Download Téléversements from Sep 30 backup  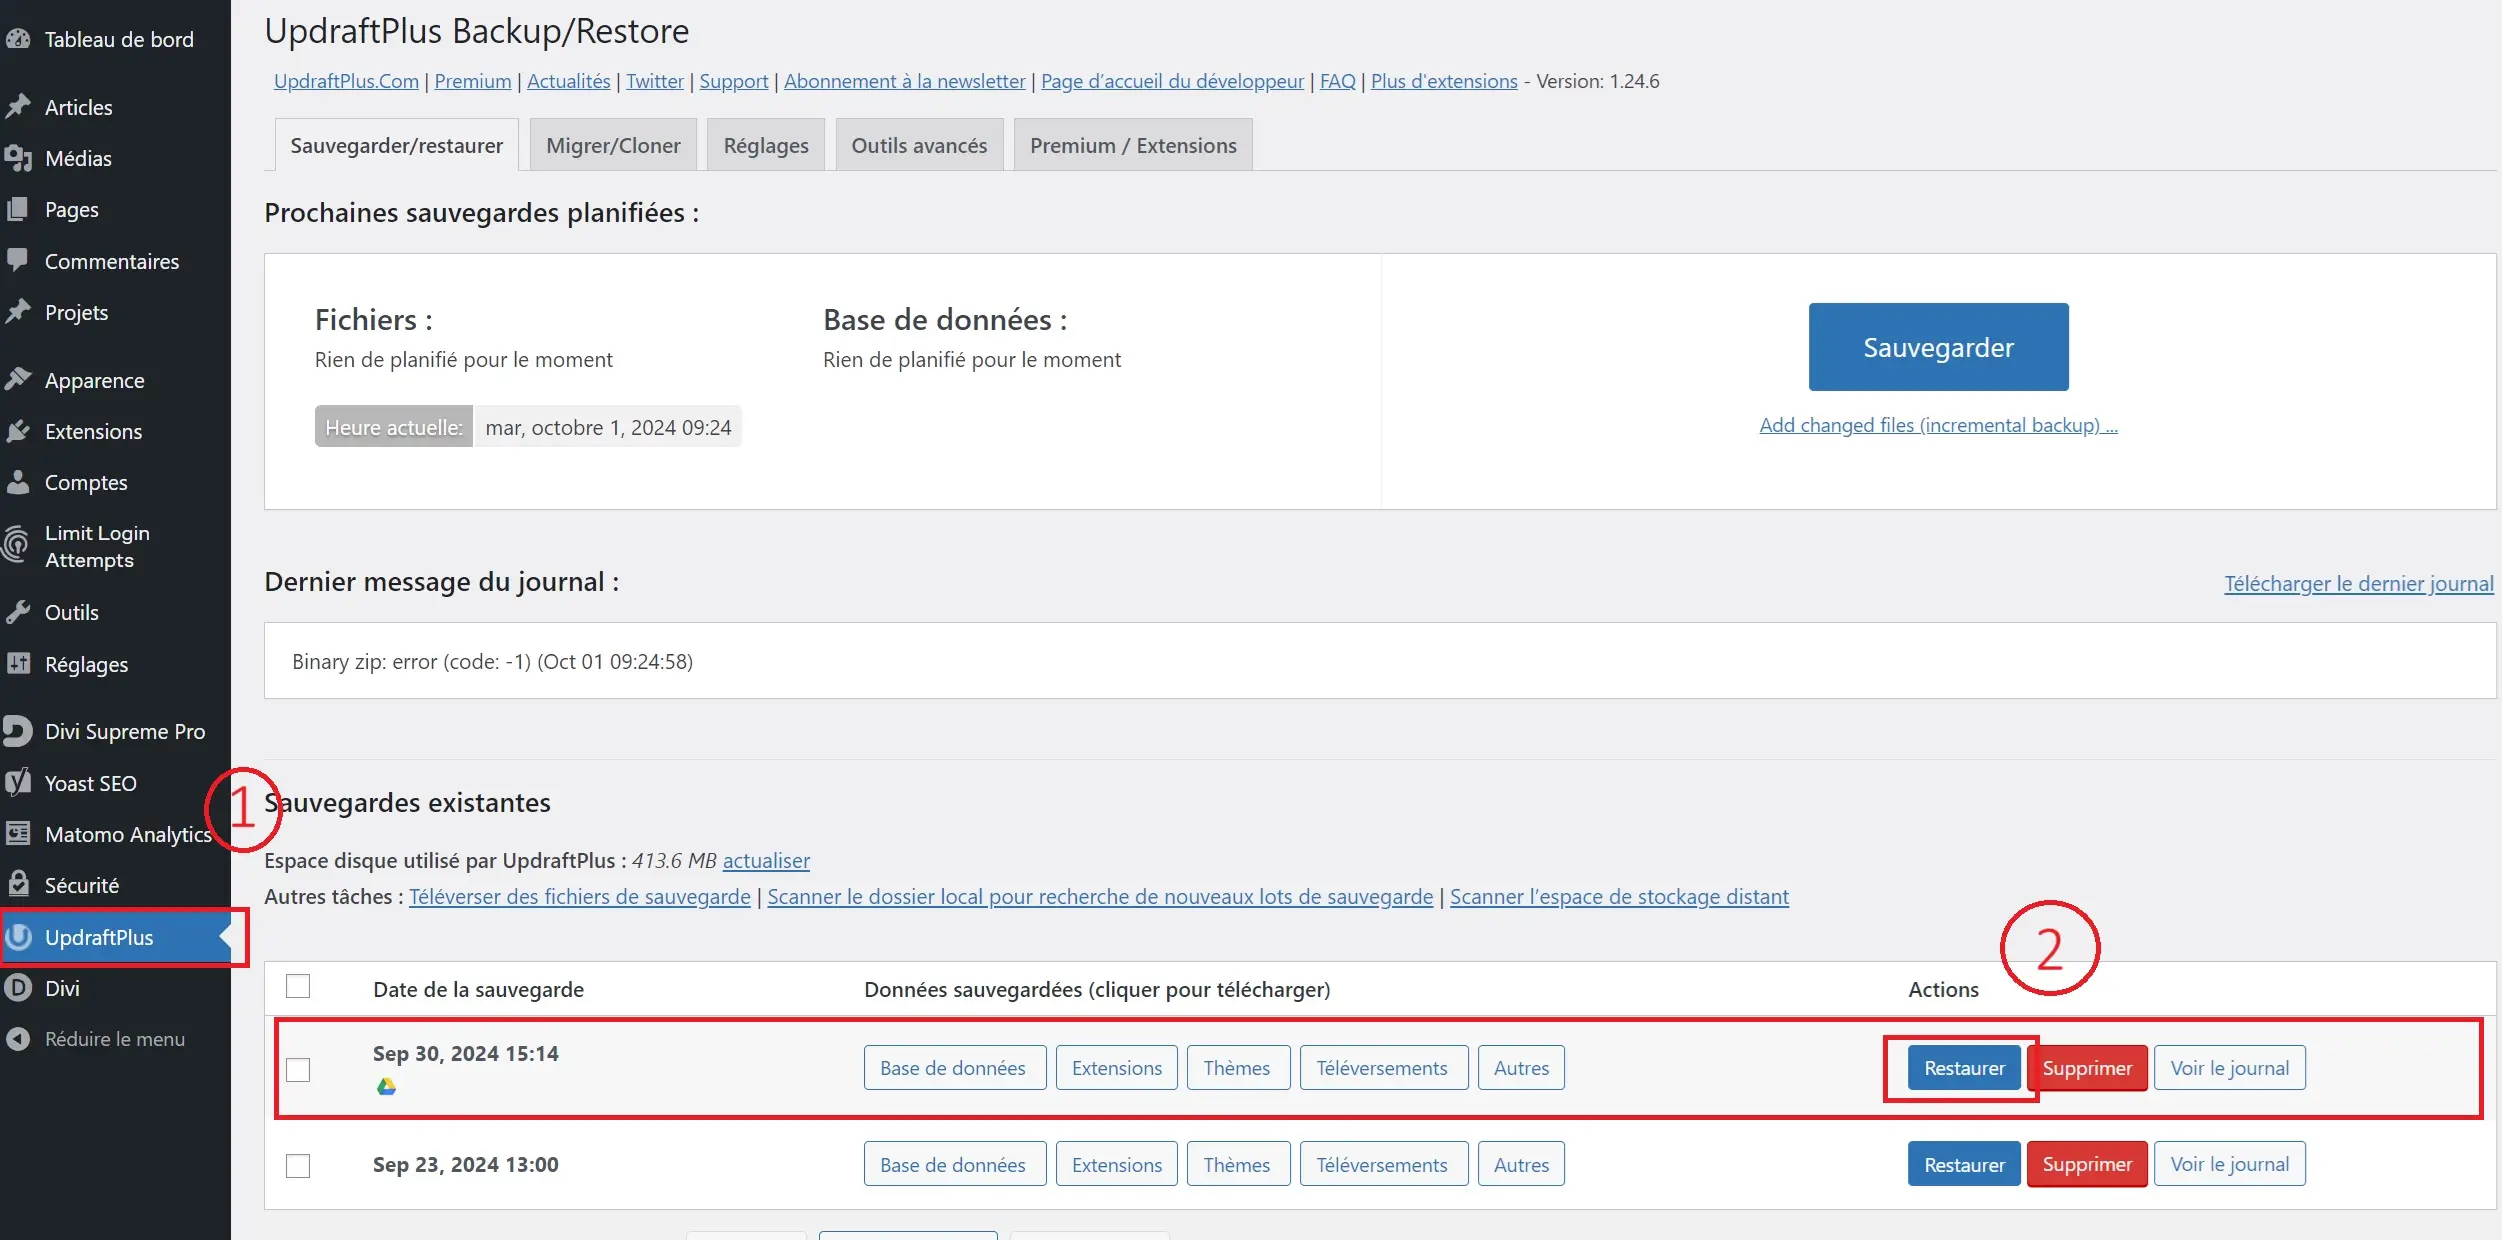click(x=1383, y=1068)
